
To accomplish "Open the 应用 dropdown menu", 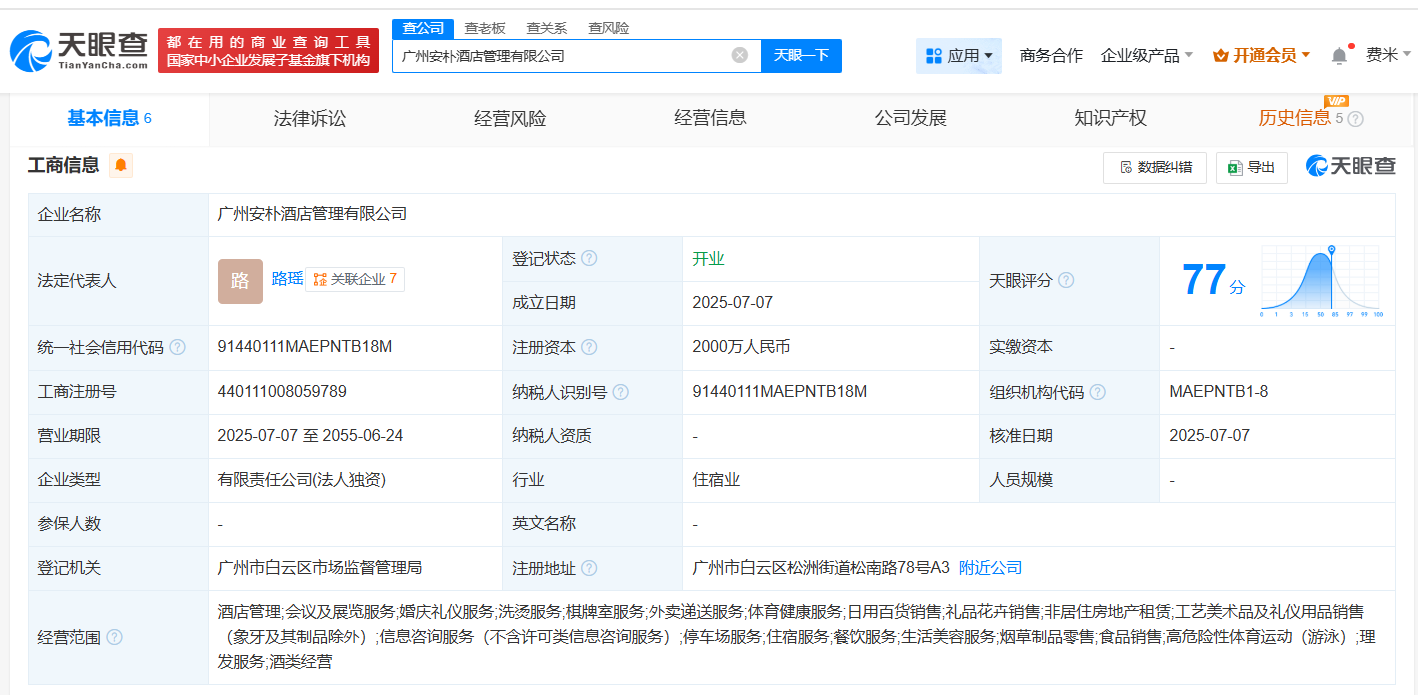I will tap(958, 56).
